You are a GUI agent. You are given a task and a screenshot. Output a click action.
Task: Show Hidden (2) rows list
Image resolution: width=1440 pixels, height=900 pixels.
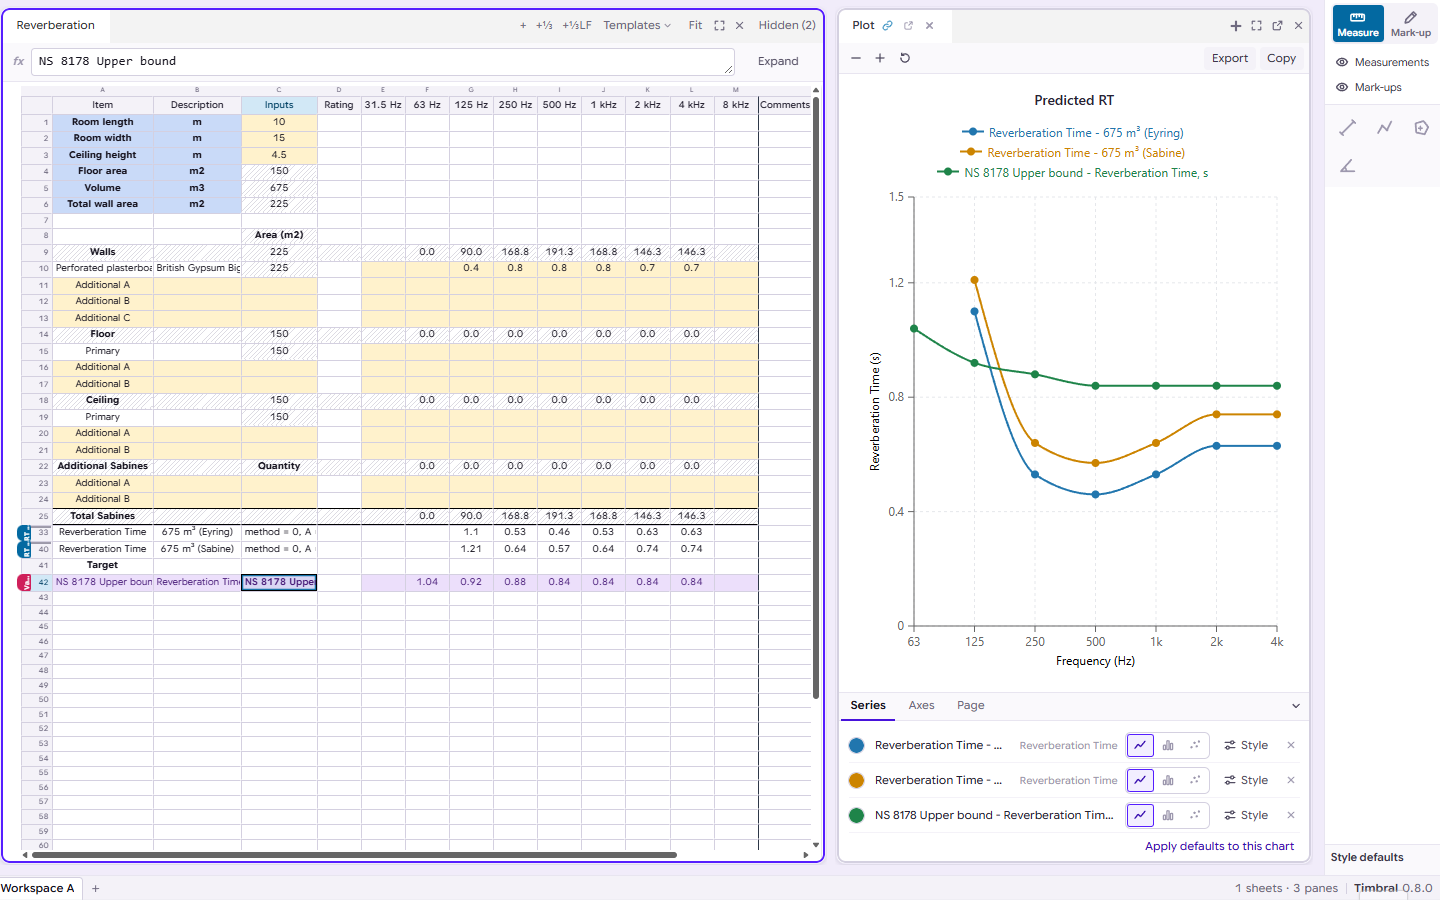click(787, 26)
